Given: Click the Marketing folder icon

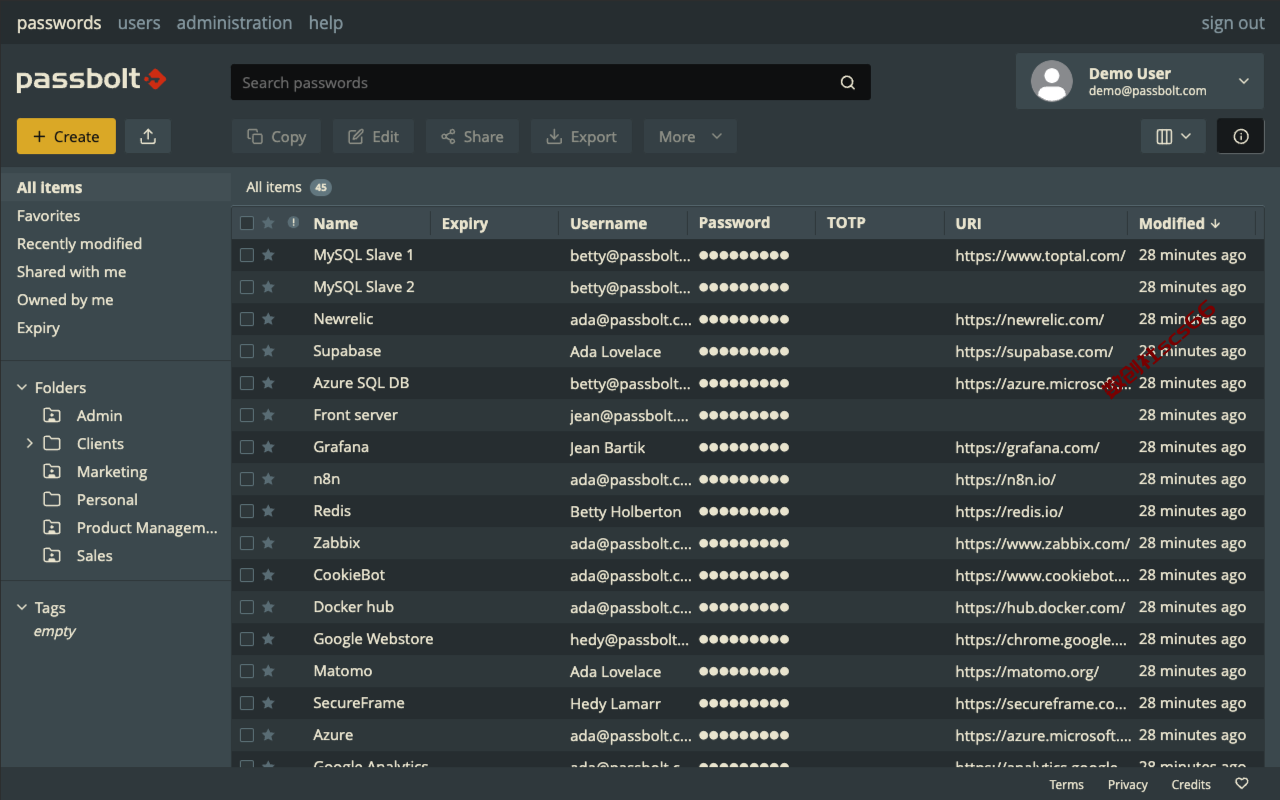Looking at the screenshot, I should point(52,471).
